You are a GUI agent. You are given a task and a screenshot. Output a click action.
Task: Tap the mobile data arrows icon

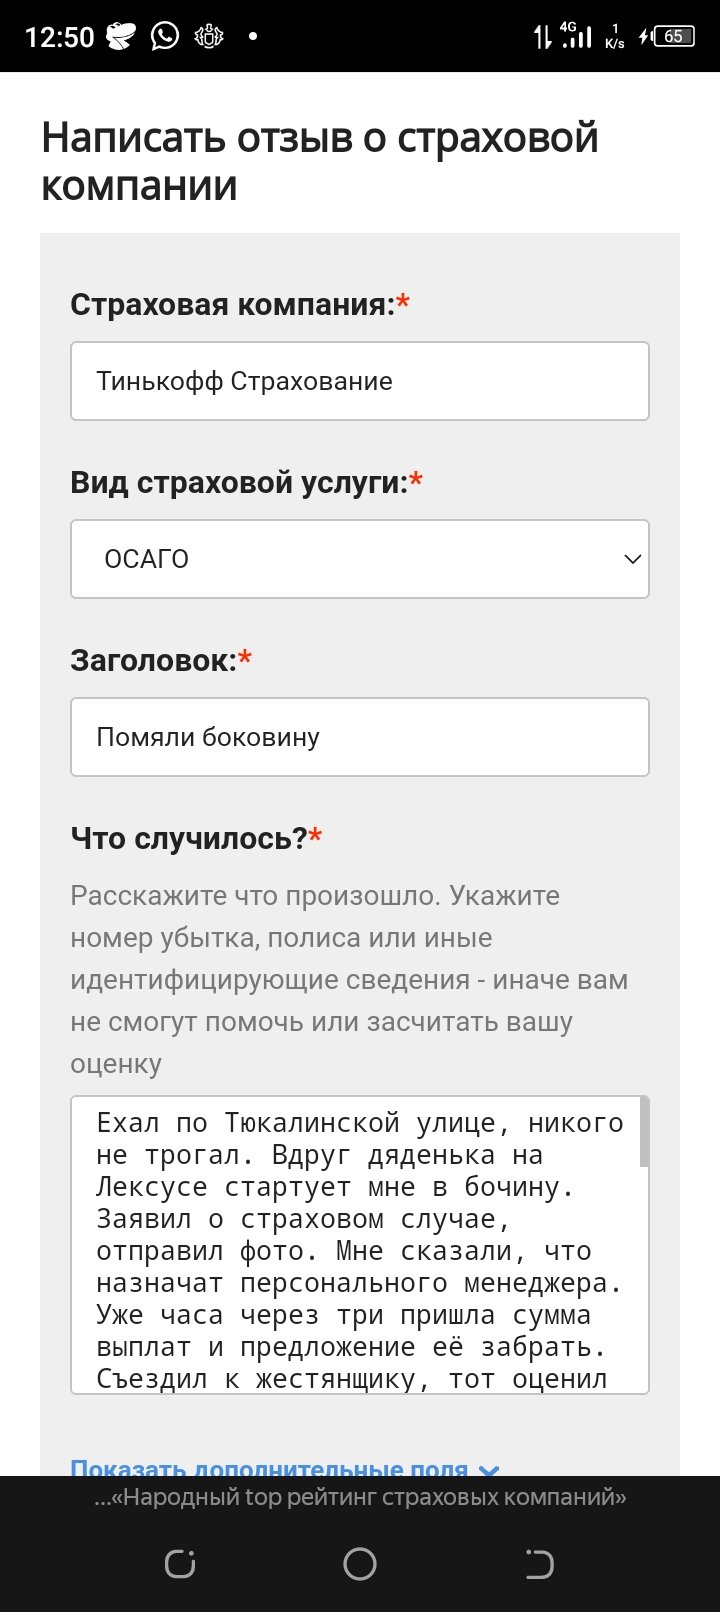point(542,38)
